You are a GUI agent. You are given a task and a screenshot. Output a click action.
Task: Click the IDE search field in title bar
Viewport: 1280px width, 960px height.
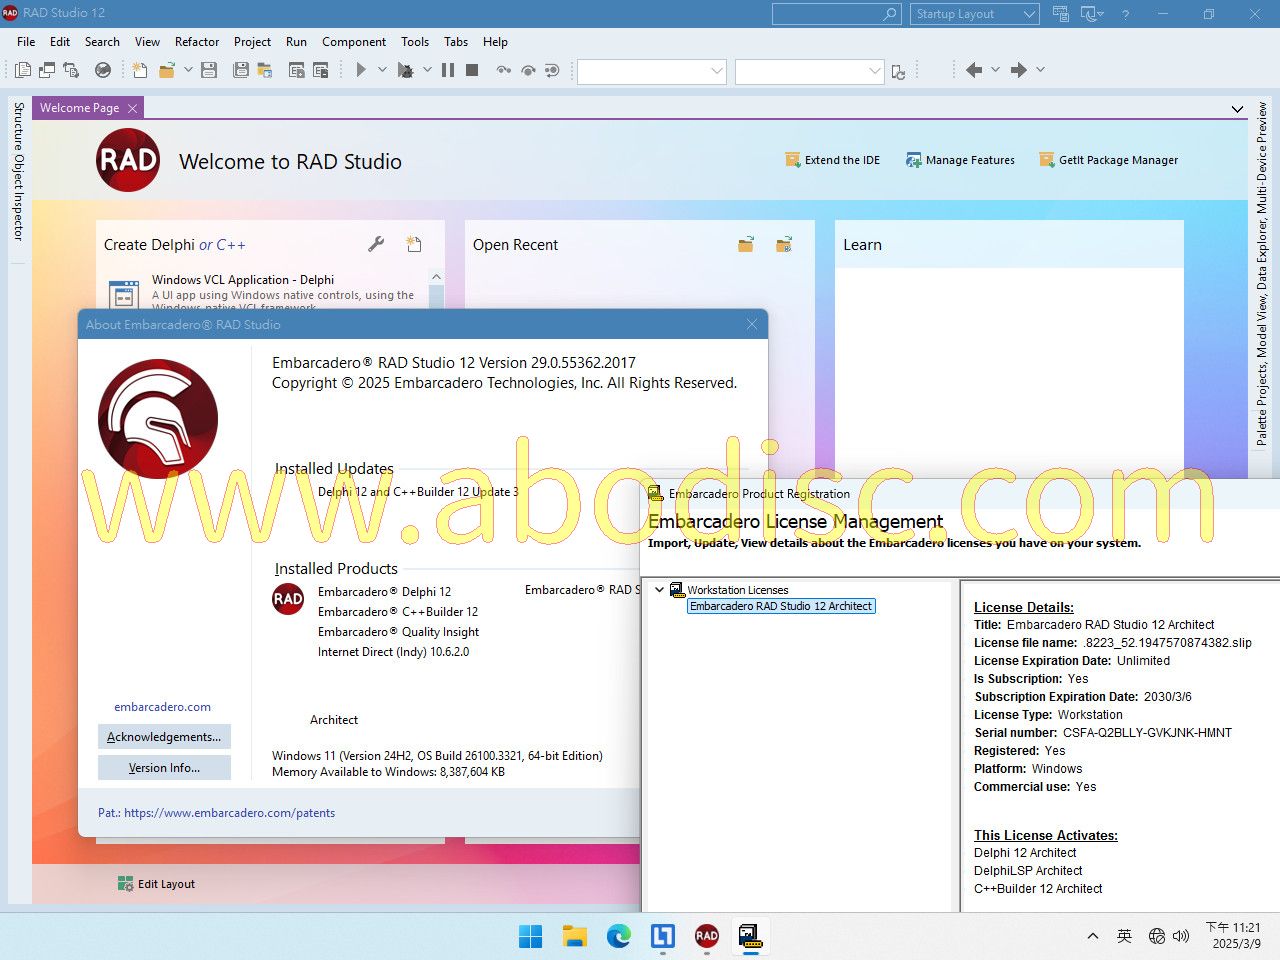(x=836, y=14)
